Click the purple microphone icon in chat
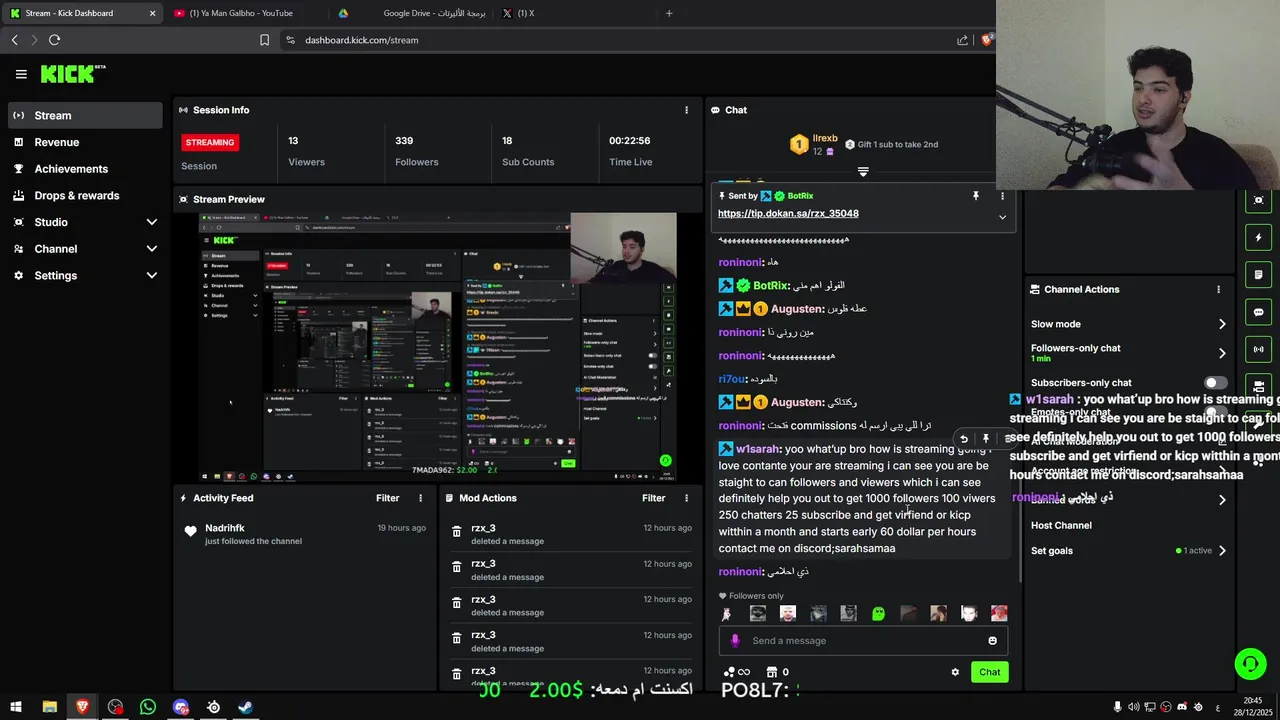Screen dimensions: 1280x720 [735, 641]
